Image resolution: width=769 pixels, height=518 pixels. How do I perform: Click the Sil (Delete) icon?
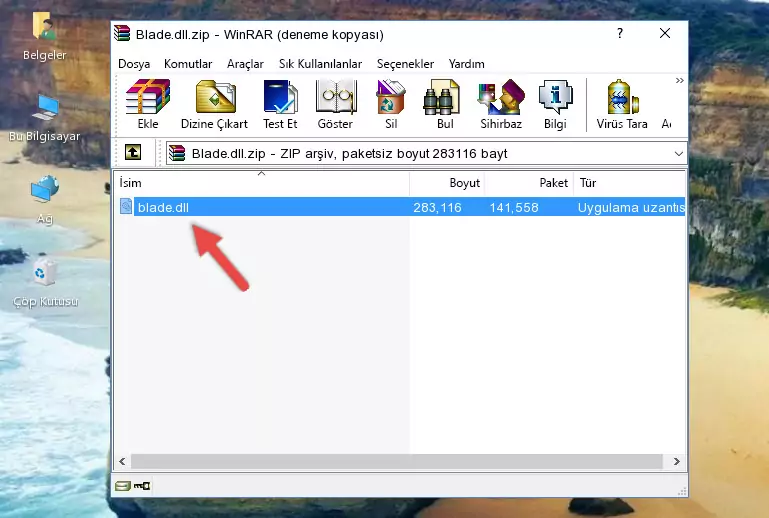[391, 104]
